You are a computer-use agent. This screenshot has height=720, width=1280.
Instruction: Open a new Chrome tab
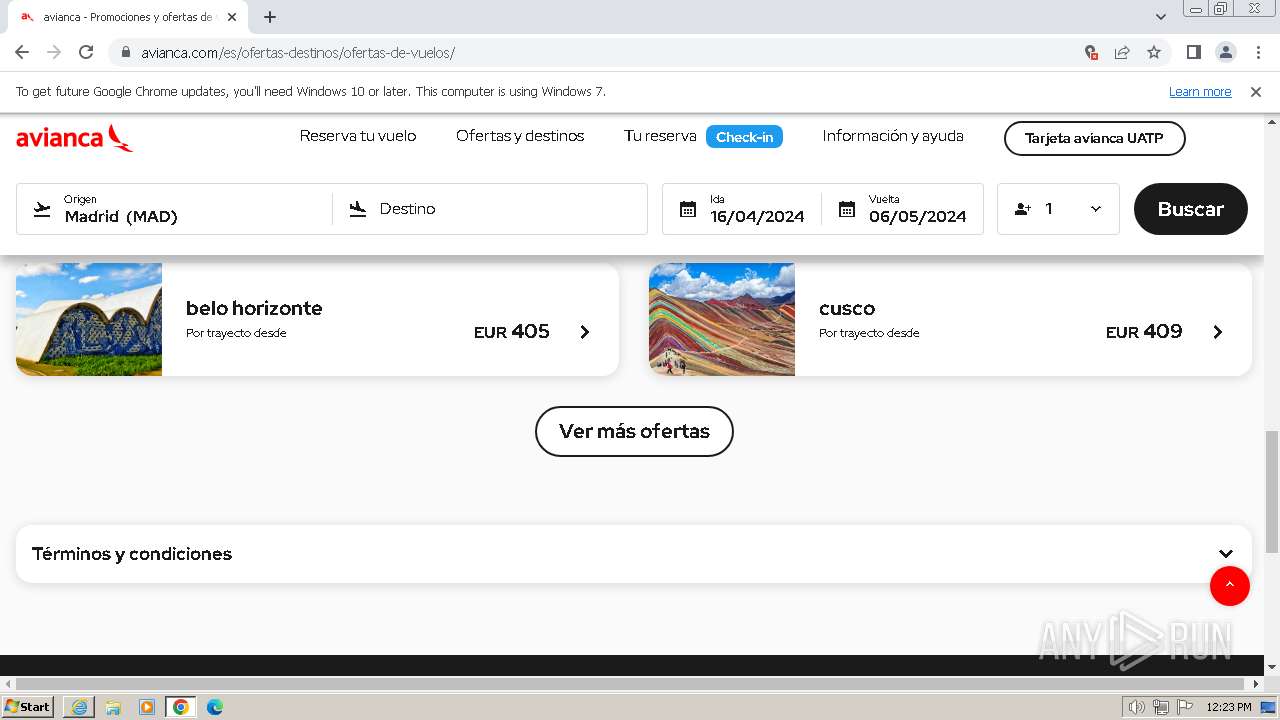pyautogui.click(x=270, y=17)
